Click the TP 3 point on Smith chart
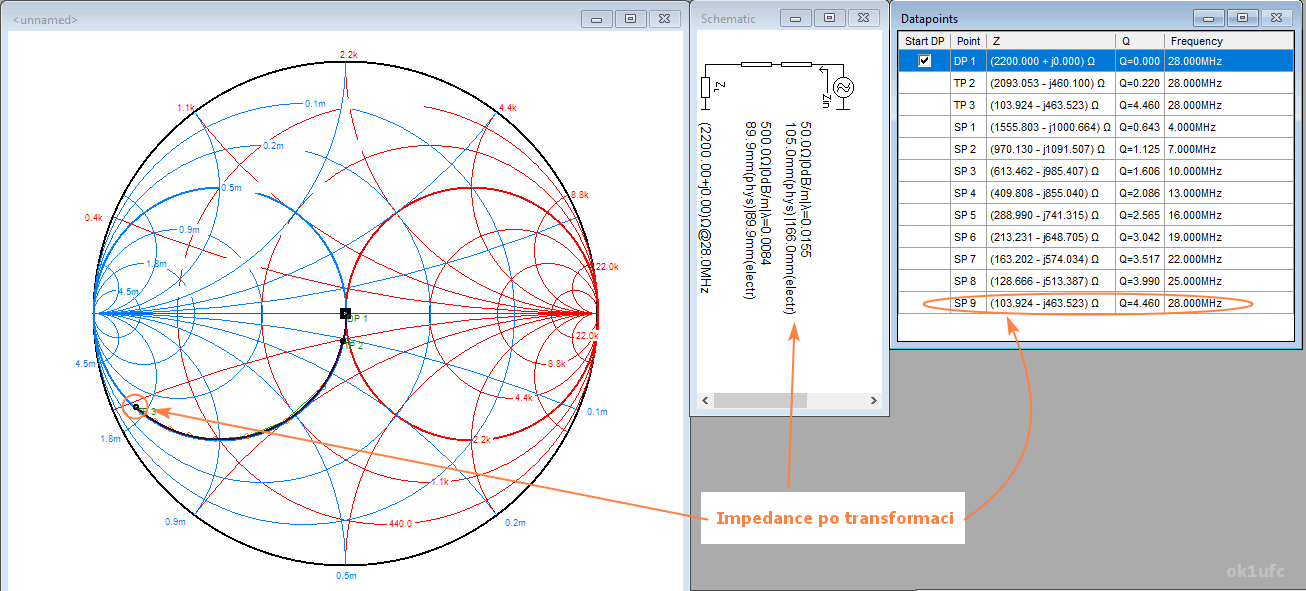Image resolution: width=1306 pixels, height=591 pixels. click(x=136, y=406)
